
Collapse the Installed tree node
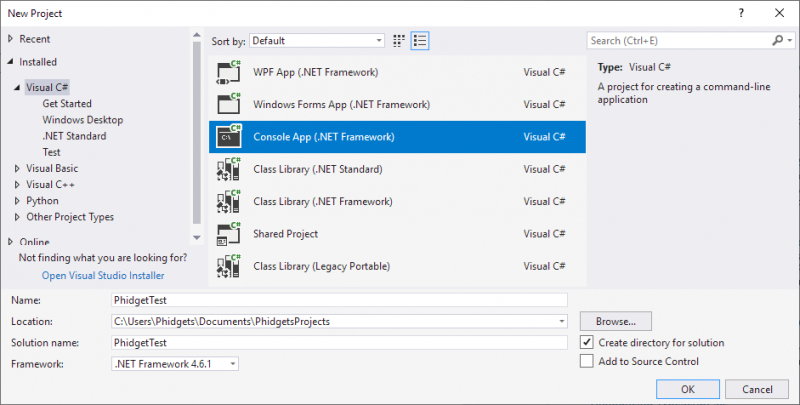(x=10, y=62)
